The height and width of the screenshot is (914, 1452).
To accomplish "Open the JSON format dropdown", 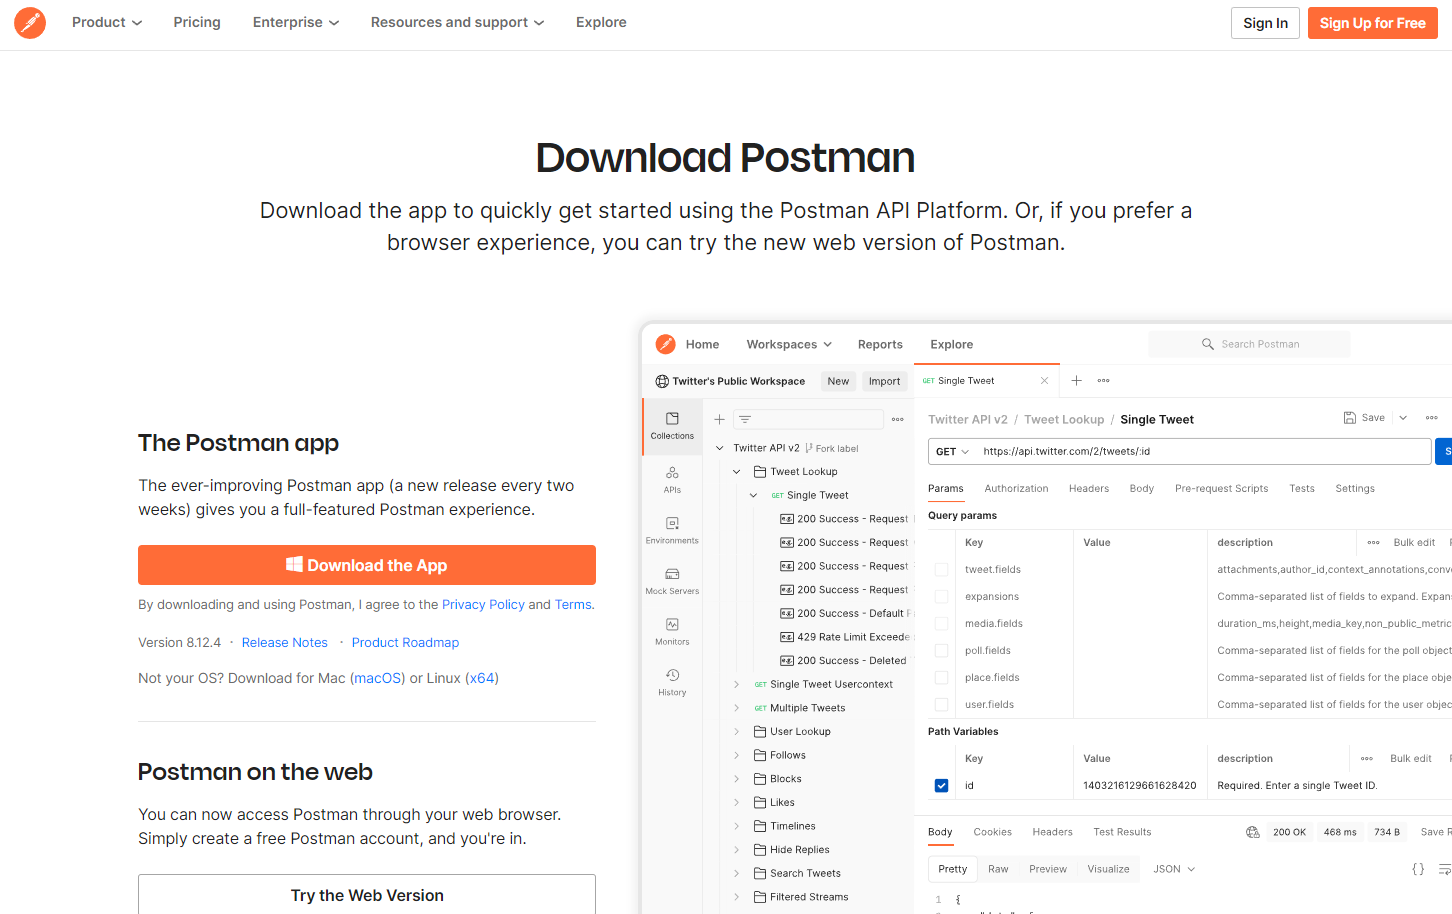I will click(1174, 869).
